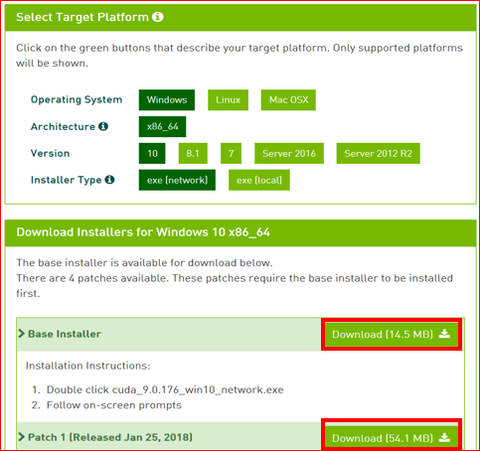Choose Server 2016 version
The image size is (480, 451).
click(289, 153)
